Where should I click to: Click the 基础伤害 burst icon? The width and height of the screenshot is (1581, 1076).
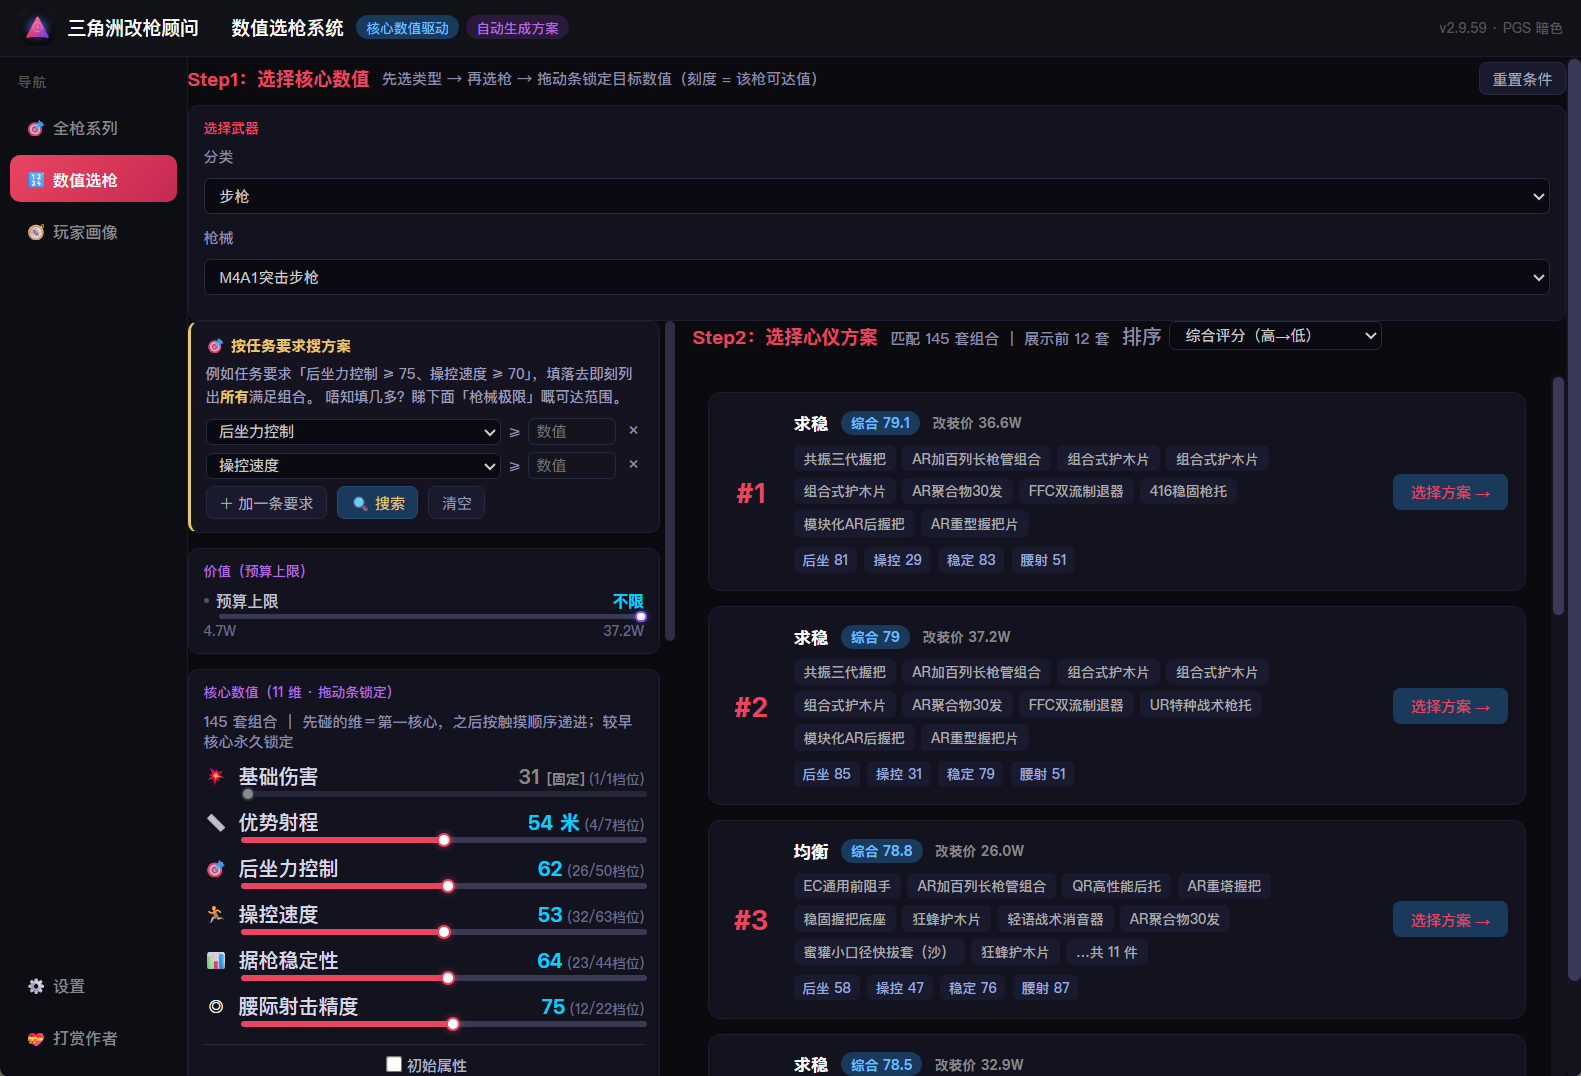click(x=215, y=776)
